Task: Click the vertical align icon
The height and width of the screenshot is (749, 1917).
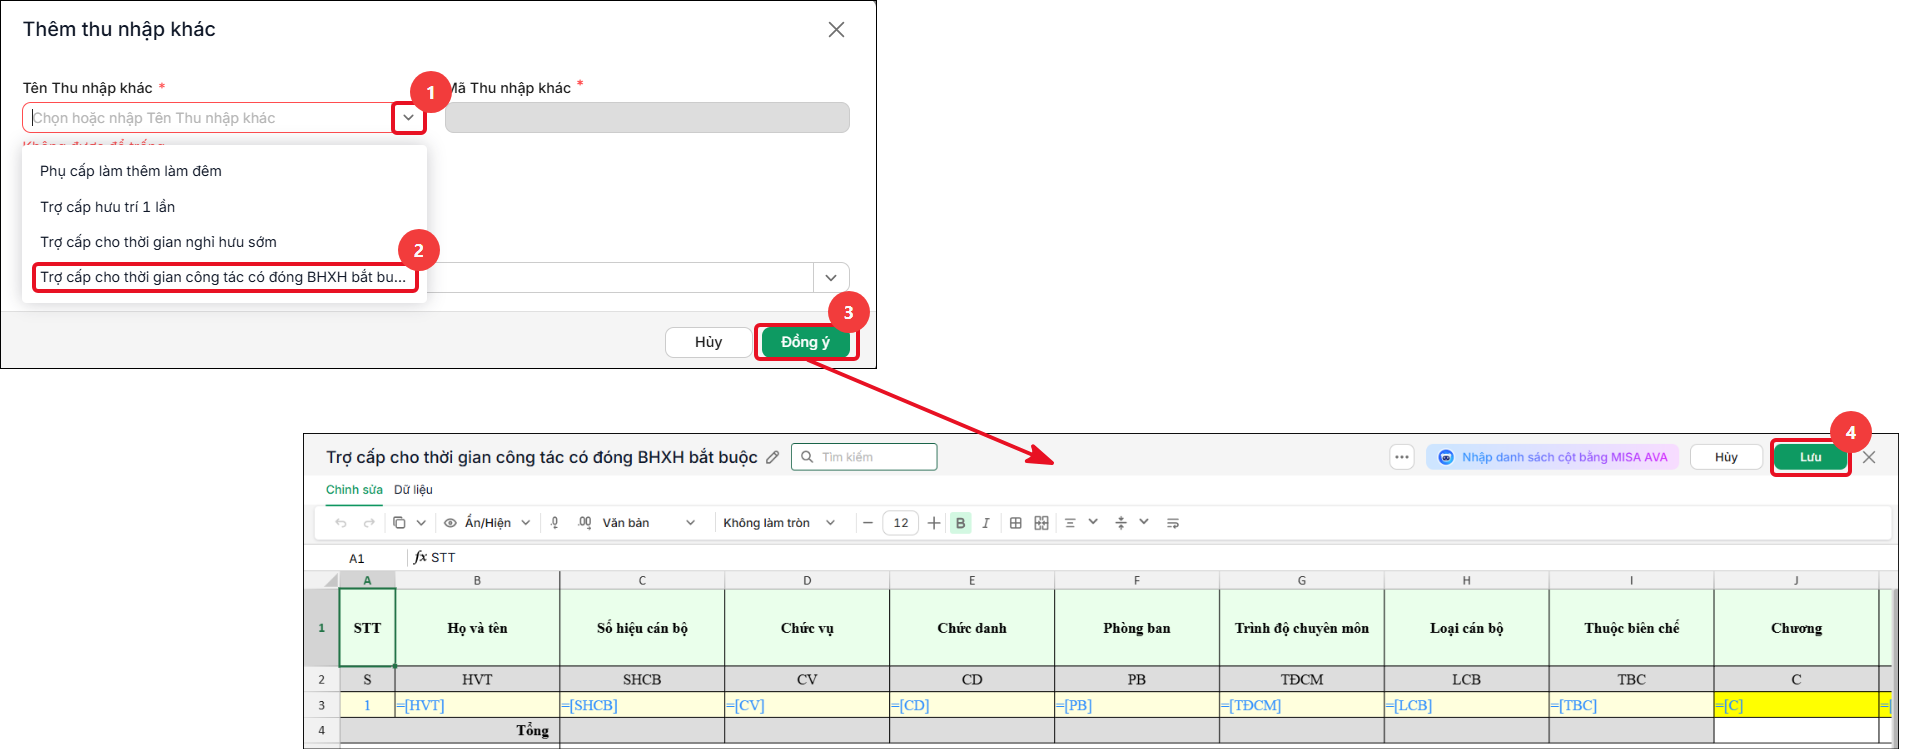Action: (1121, 523)
